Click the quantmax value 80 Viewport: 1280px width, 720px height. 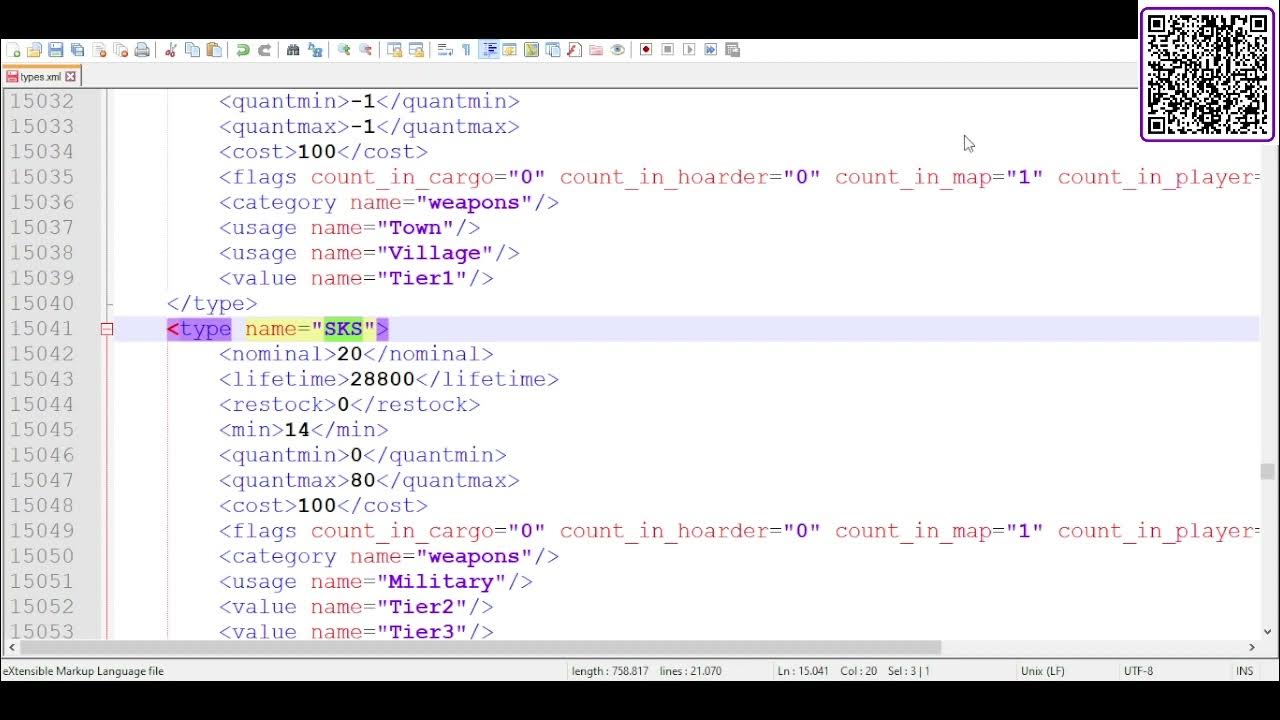363,480
